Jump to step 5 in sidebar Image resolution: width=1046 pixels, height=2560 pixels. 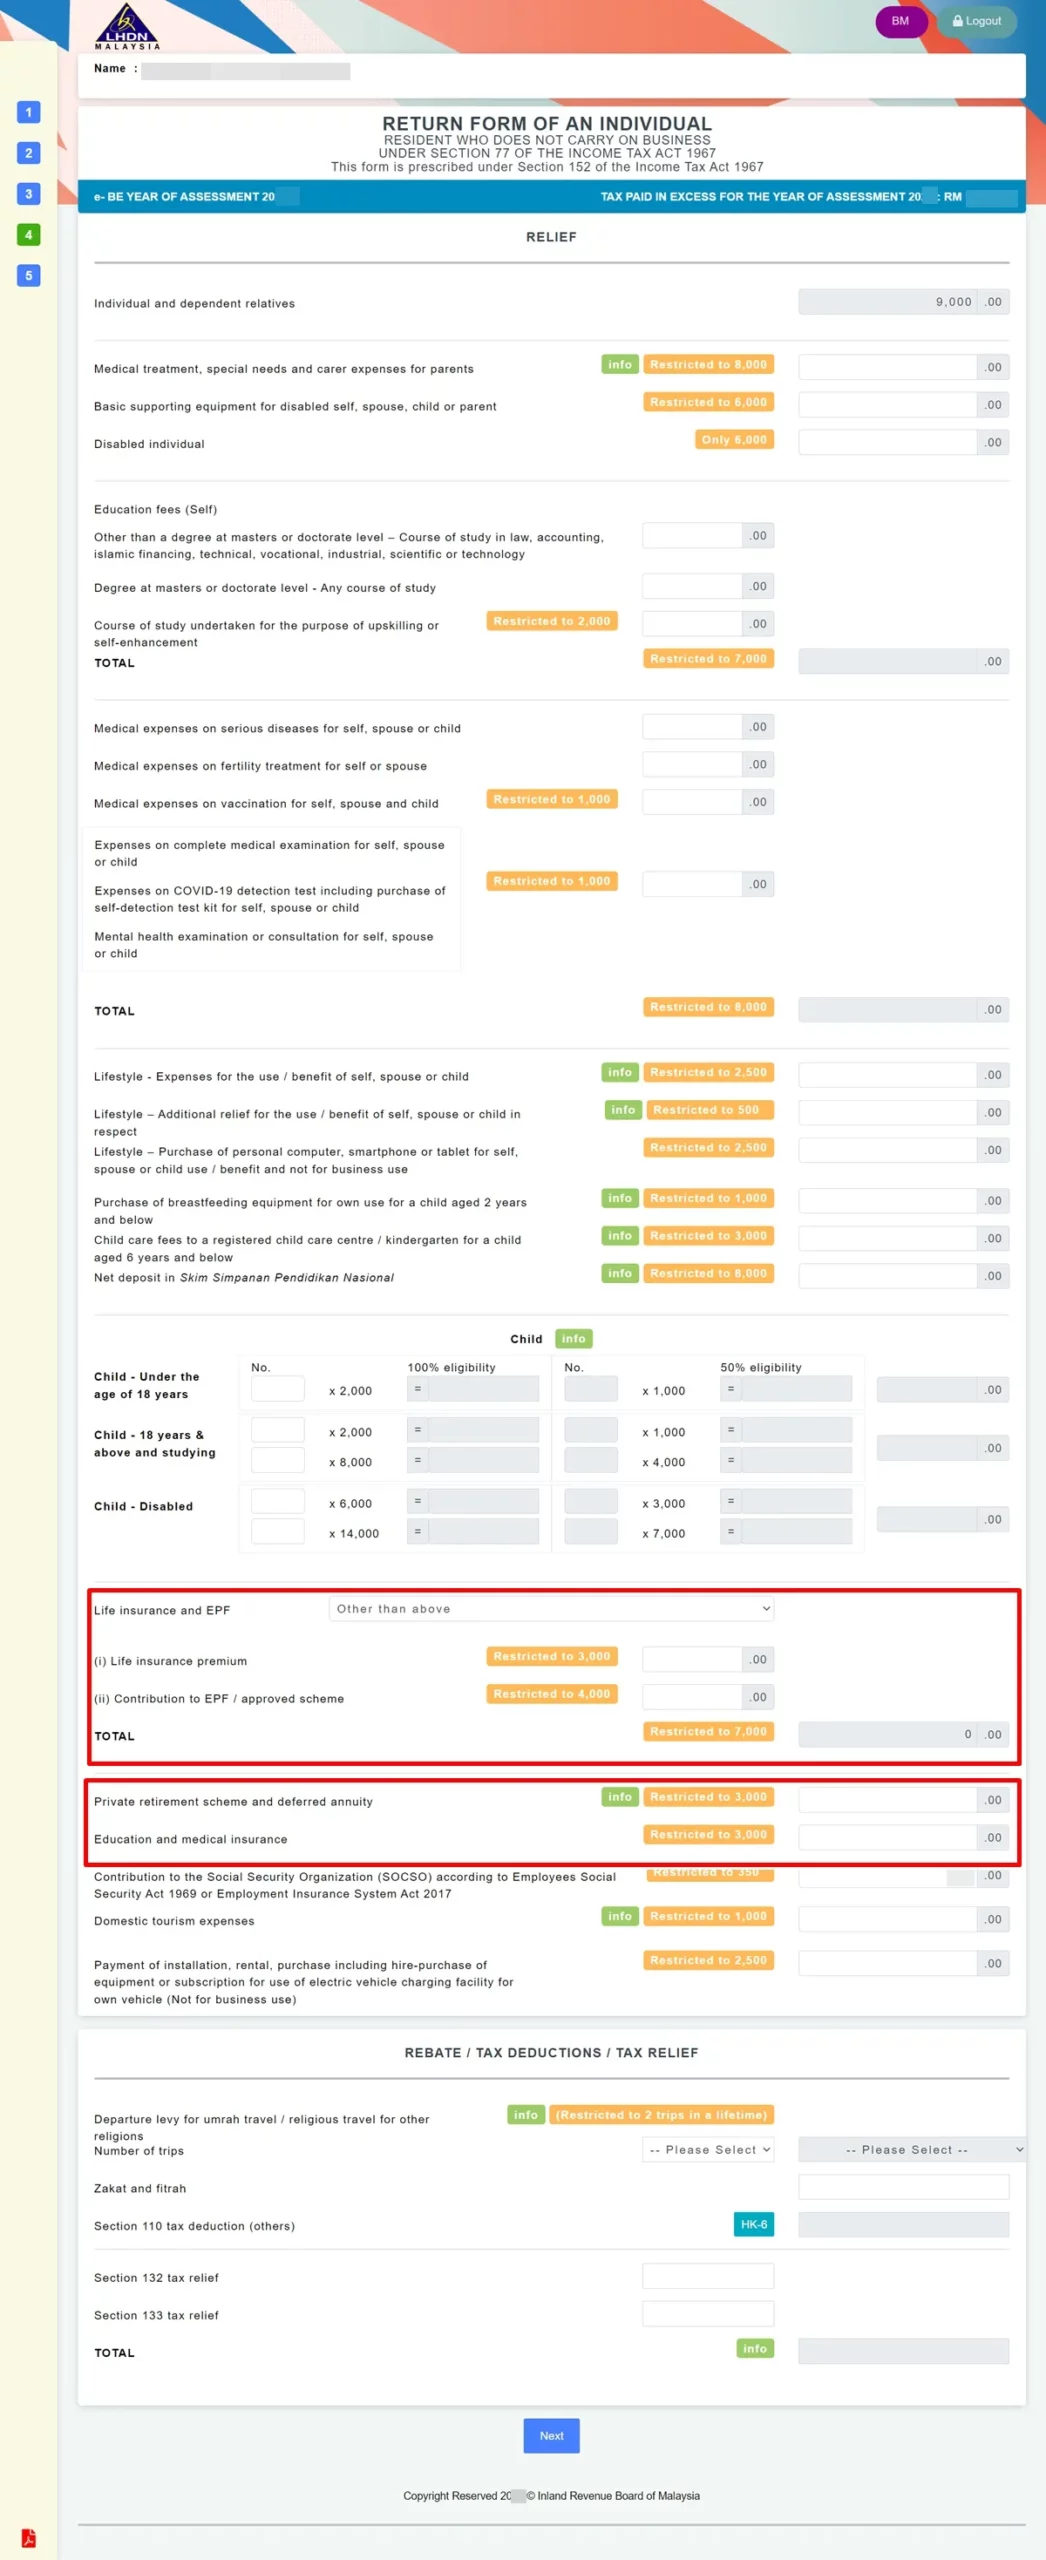click(x=29, y=276)
